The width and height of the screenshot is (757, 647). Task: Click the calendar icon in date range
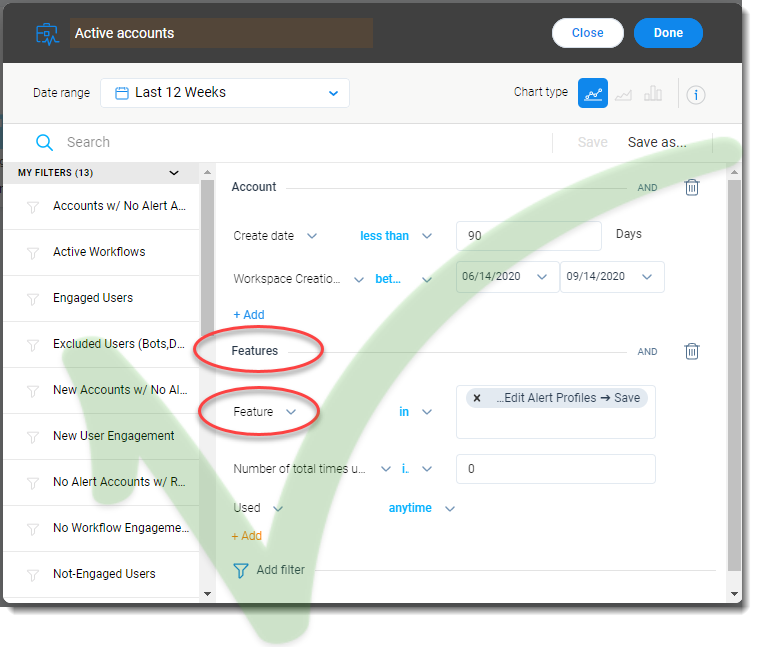coord(122,93)
